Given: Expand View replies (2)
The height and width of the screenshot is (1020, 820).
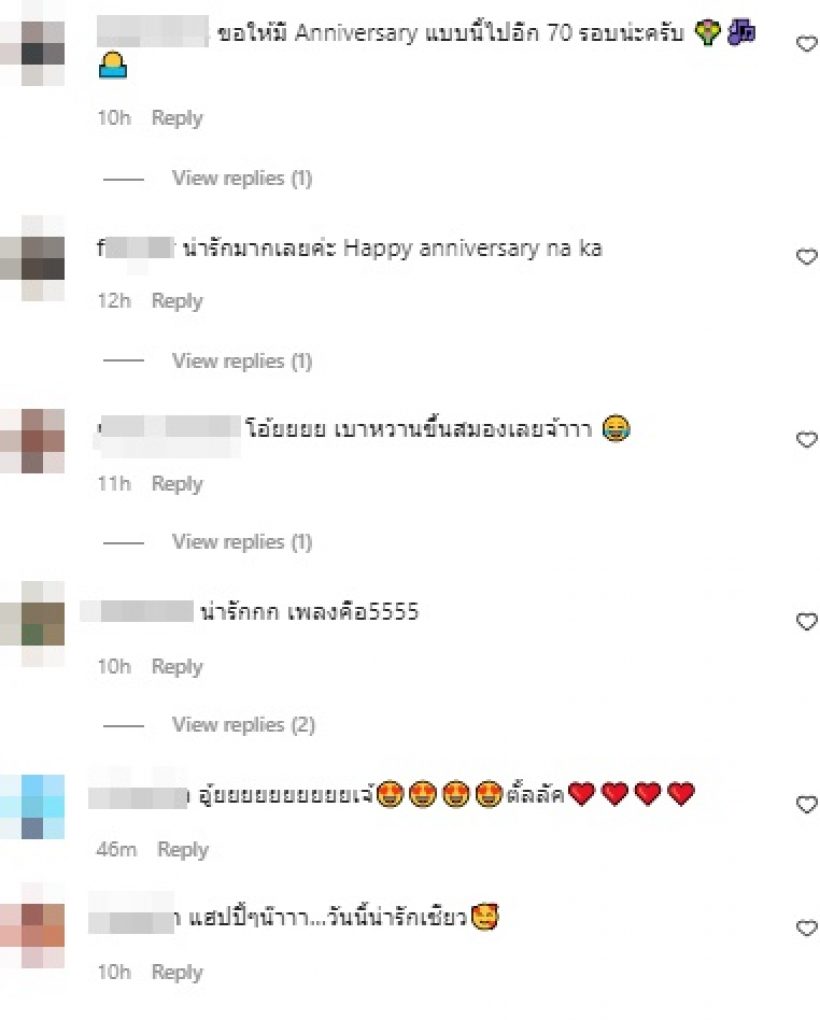Looking at the screenshot, I should 243,724.
